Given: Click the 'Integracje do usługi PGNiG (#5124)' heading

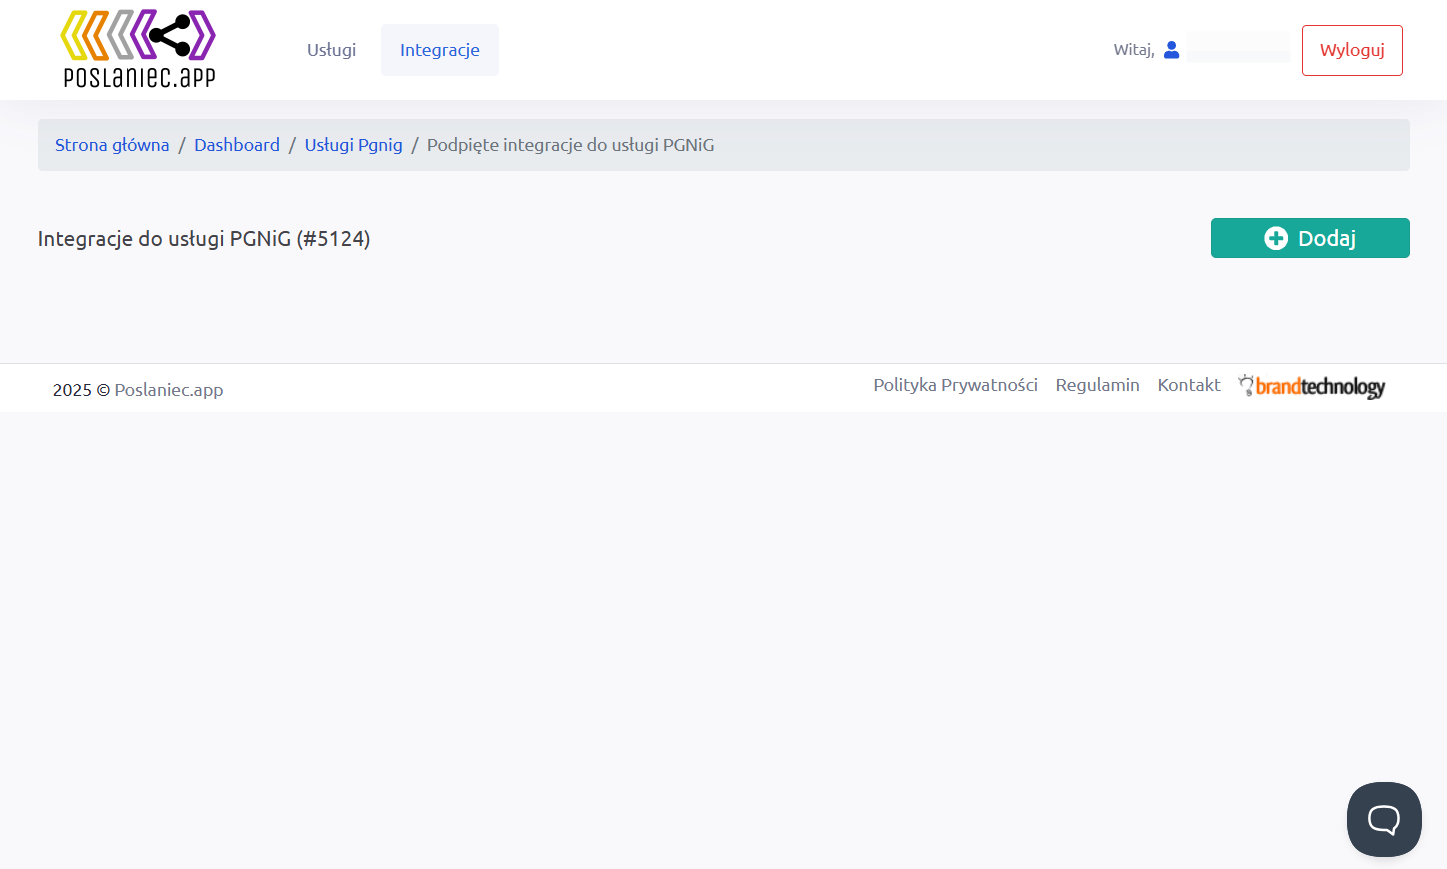Looking at the screenshot, I should [204, 239].
